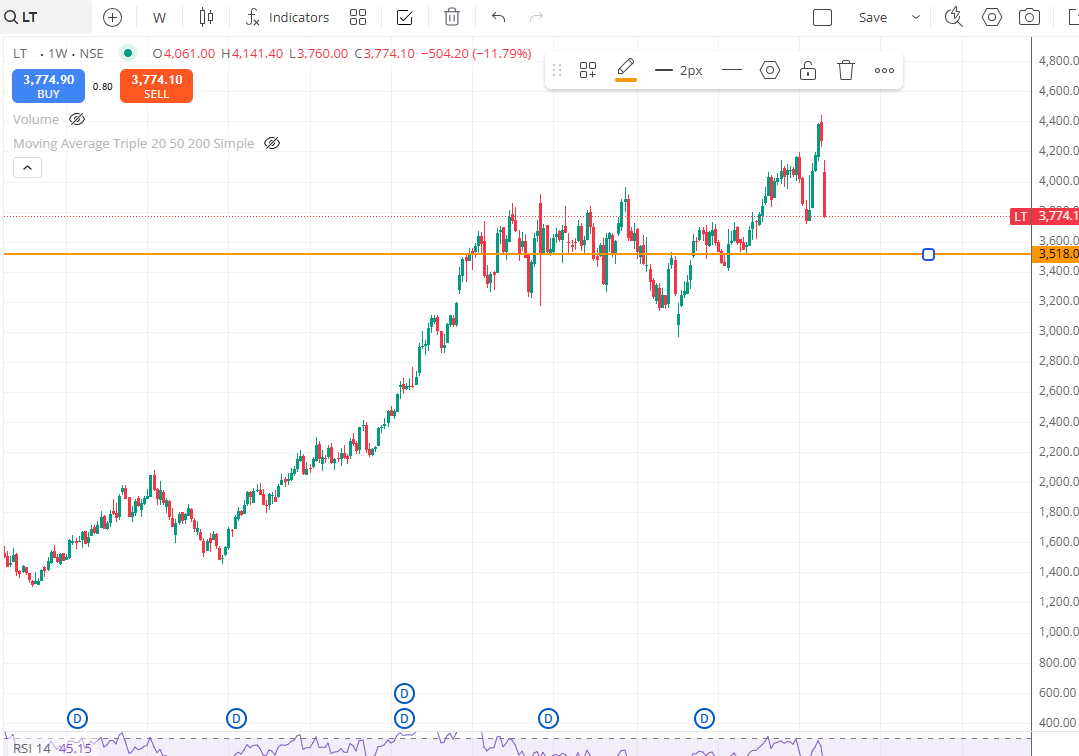This screenshot has width=1079, height=756.
Task: Open the layout rectangle selector
Action: coord(822,17)
